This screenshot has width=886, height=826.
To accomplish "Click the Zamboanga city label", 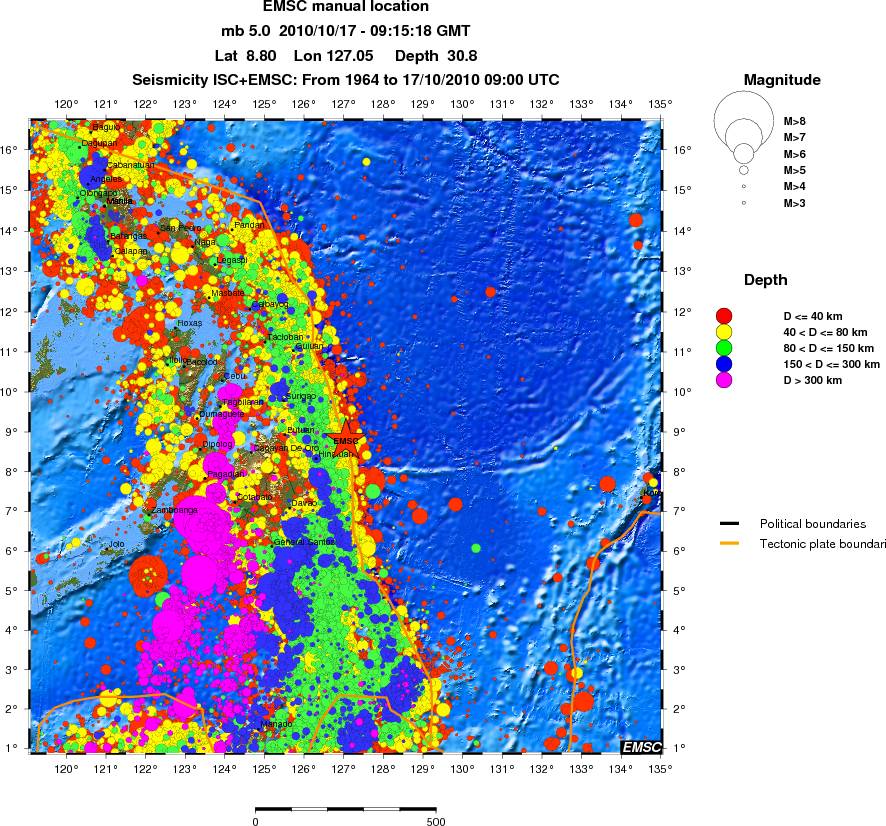I will pos(175,510).
